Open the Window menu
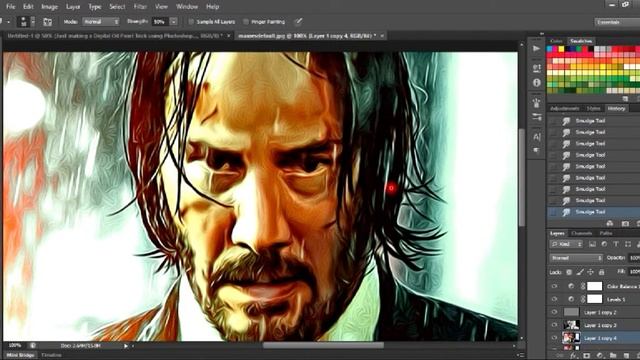Image resolution: width=640 pixels, height=360 pixels. (x=187, y=7)
